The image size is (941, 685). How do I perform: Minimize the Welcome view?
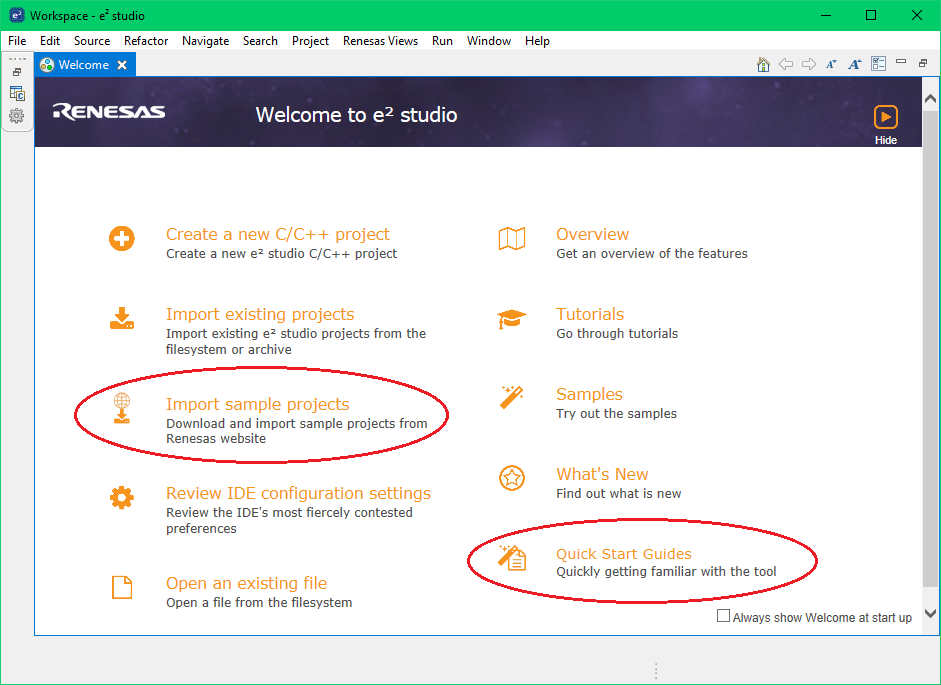click(x=901, y=61)
